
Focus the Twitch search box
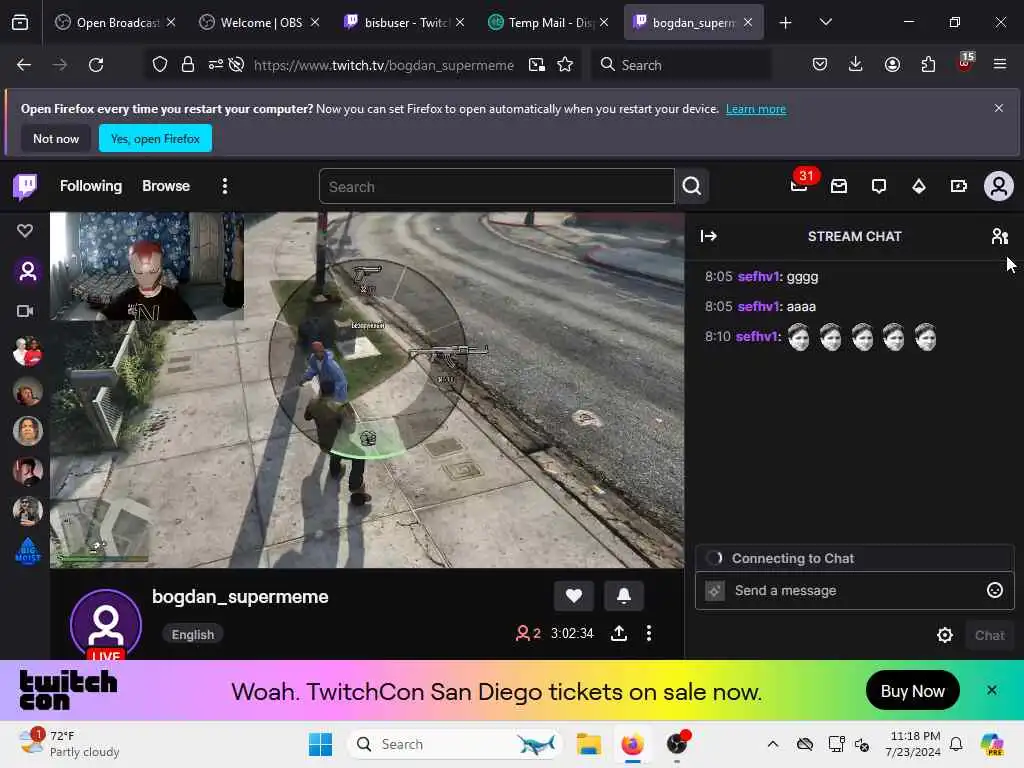(496, 187)
